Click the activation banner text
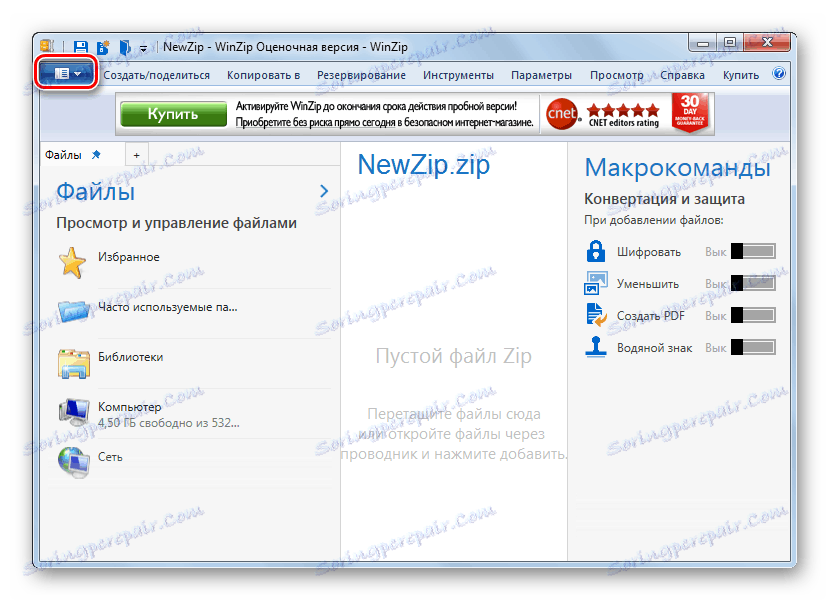Image resolution: width=830 pixels, height=601 pixels. (384, 114)
